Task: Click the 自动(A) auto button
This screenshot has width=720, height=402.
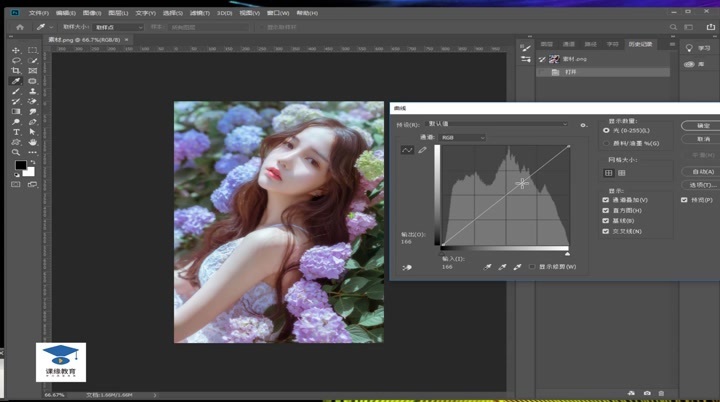Action: pos(702,172)
